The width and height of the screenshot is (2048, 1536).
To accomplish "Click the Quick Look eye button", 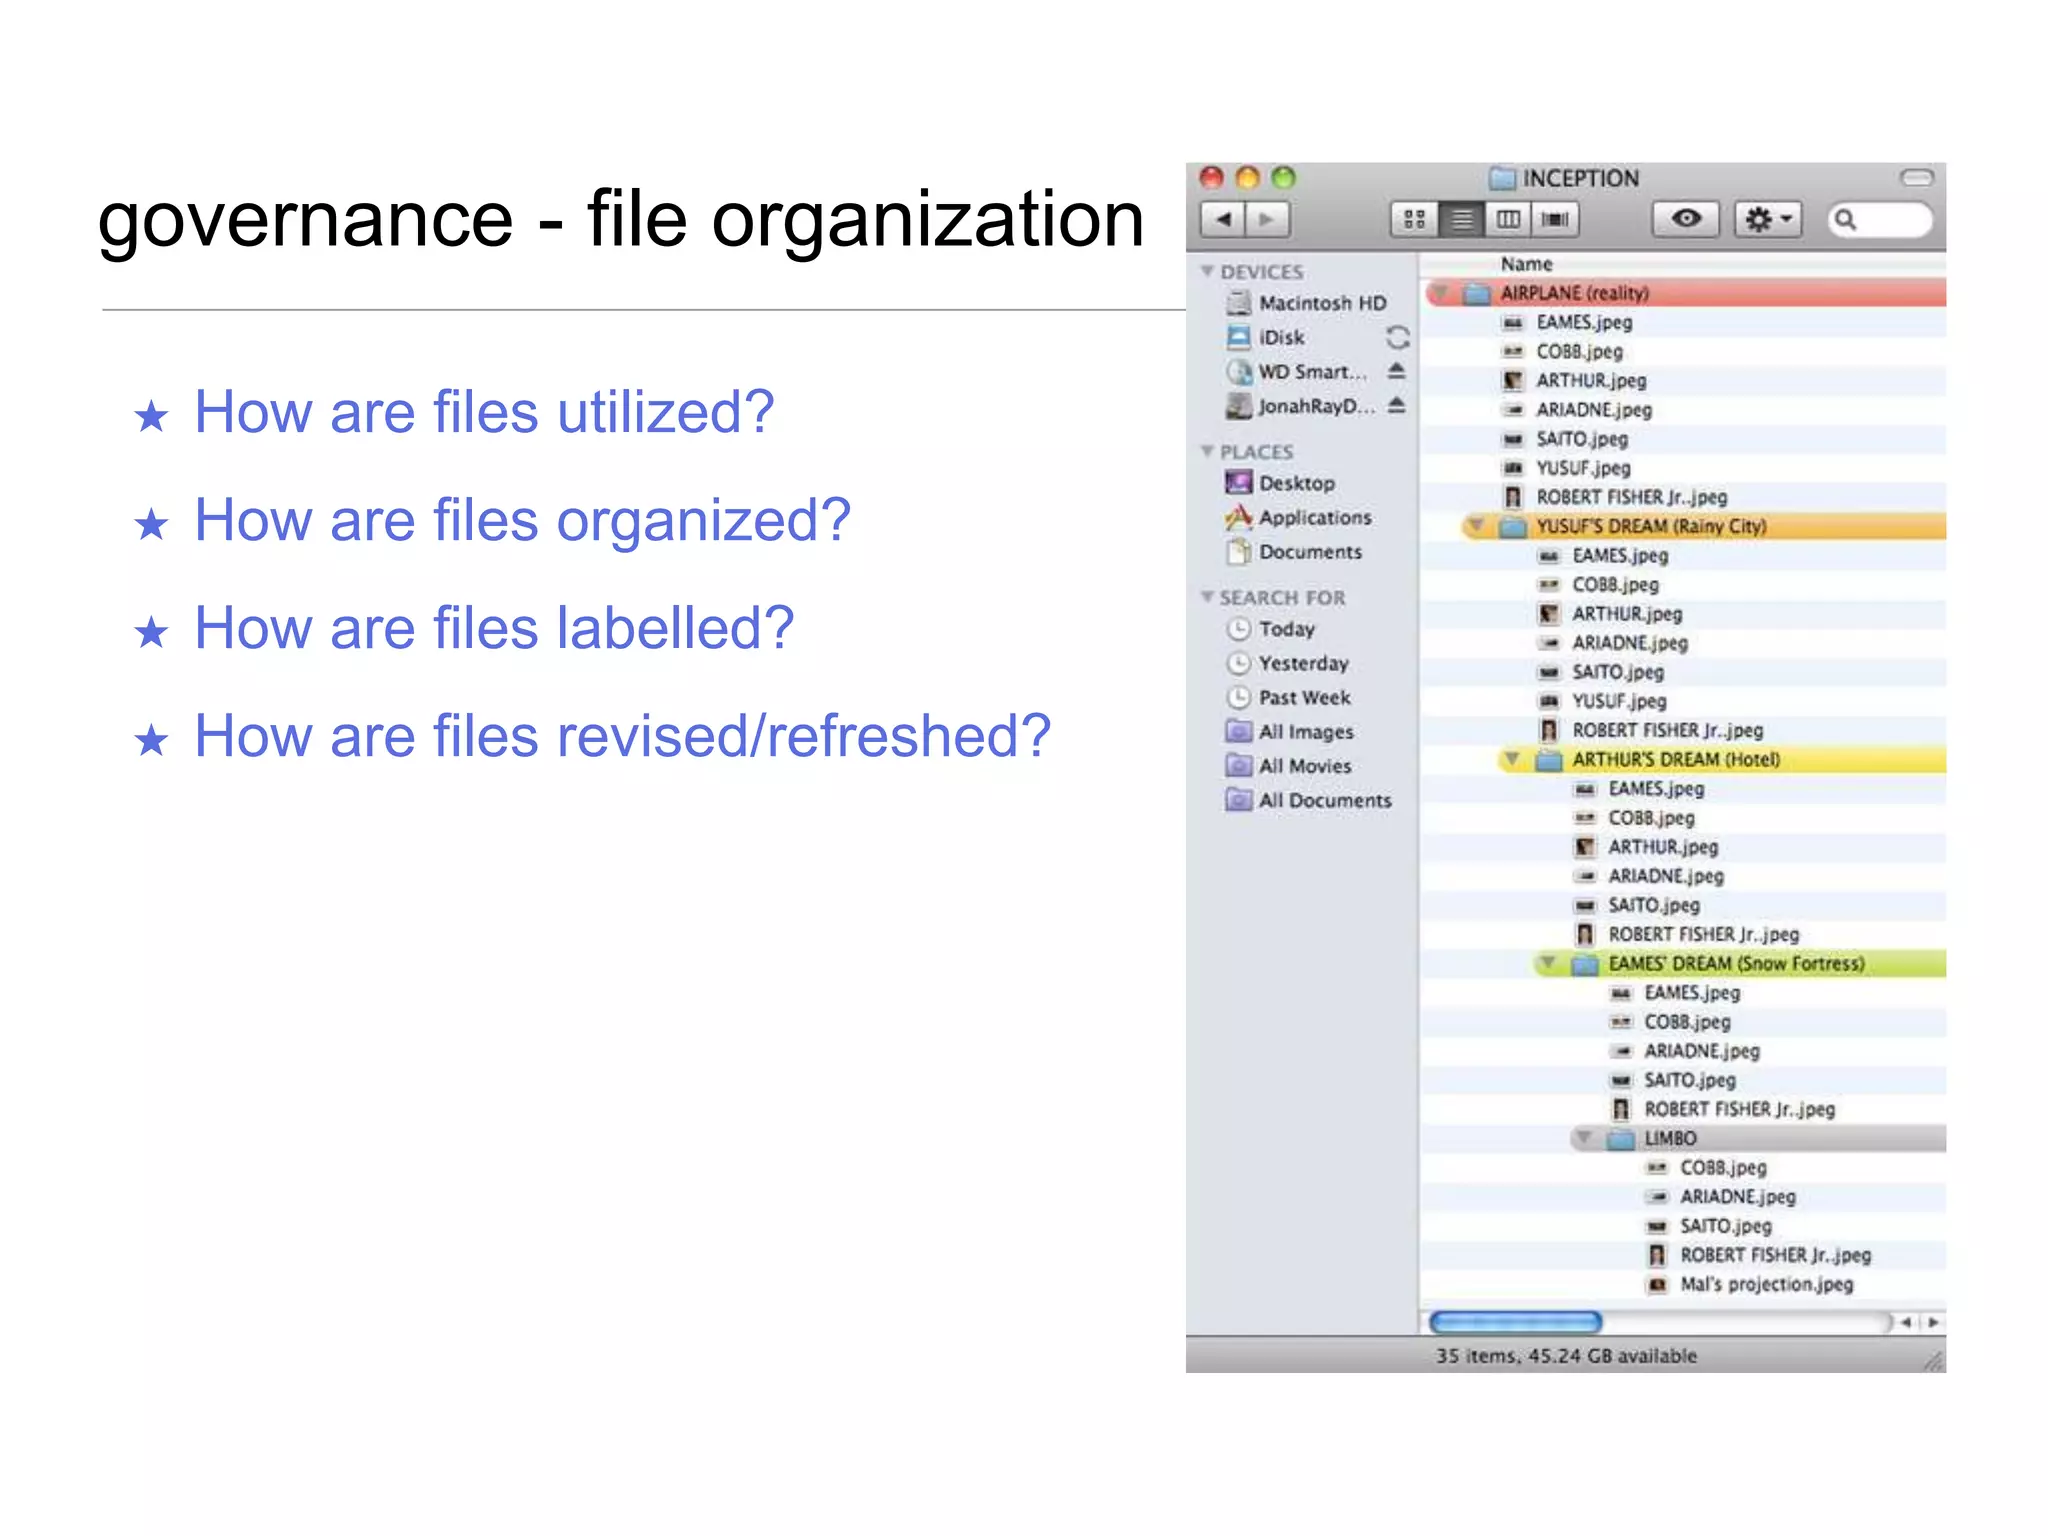I will pos(1685,219).
